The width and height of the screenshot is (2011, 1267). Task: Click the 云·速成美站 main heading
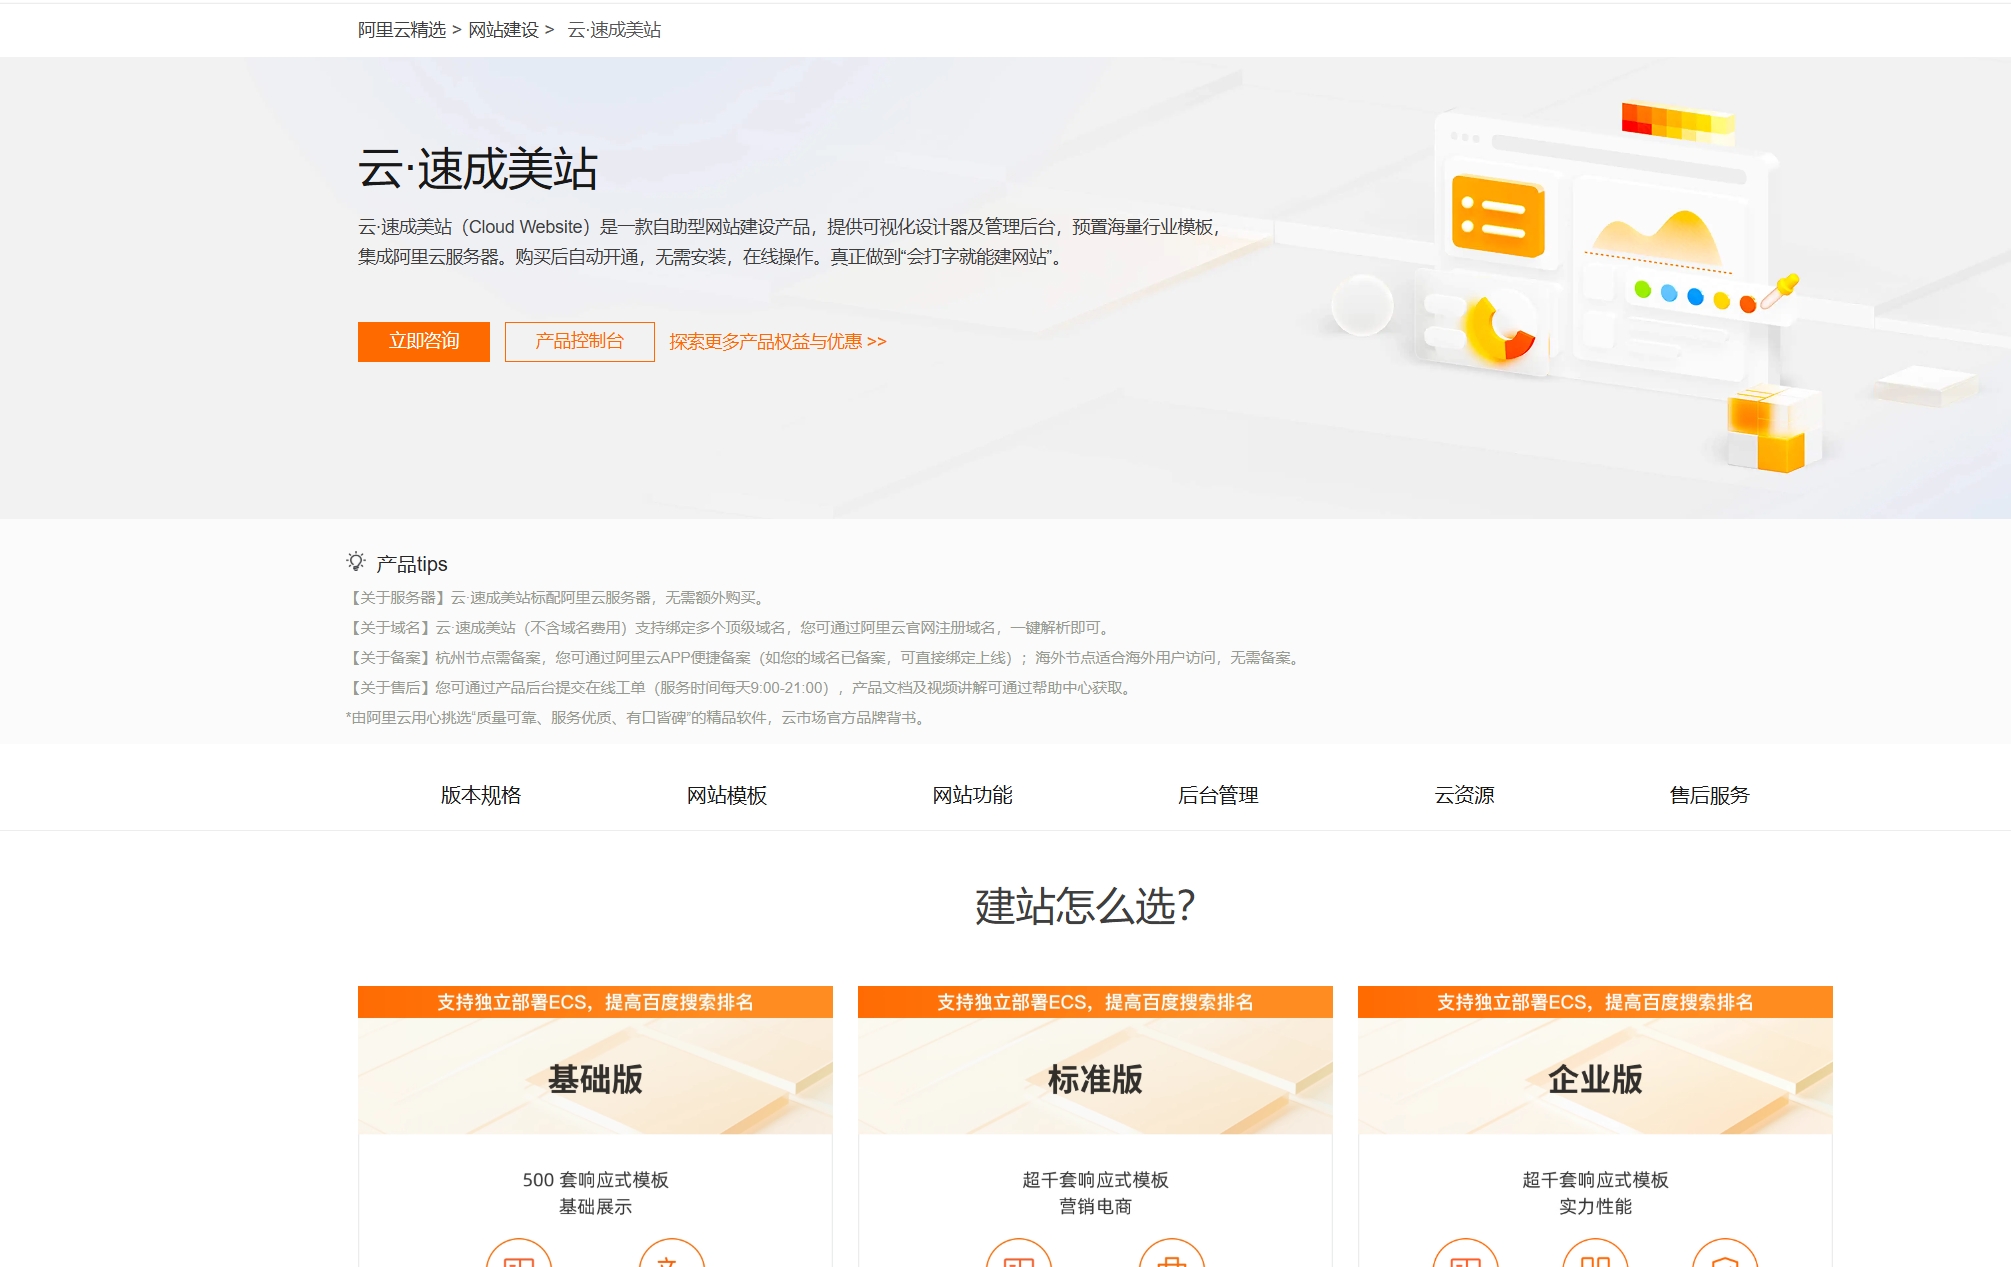pos(478,168)
